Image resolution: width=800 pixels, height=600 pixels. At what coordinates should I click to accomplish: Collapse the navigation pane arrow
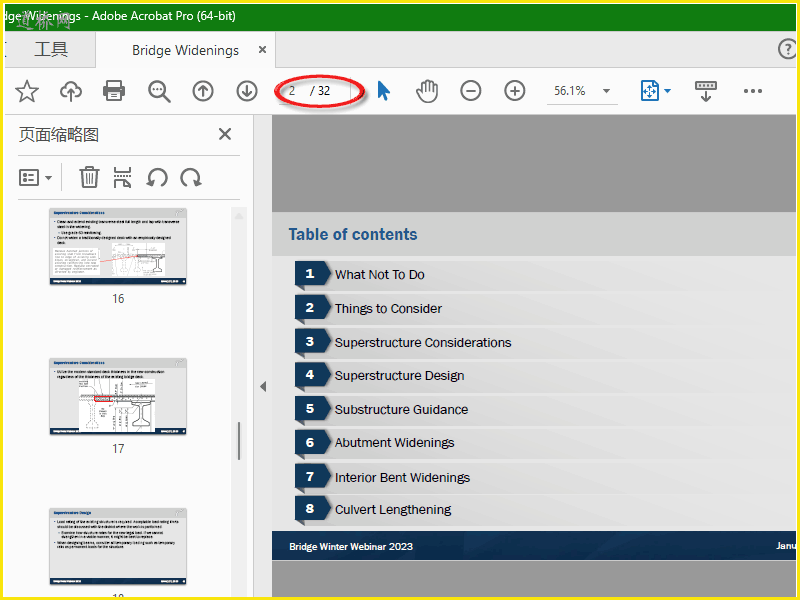click(263, 387)
